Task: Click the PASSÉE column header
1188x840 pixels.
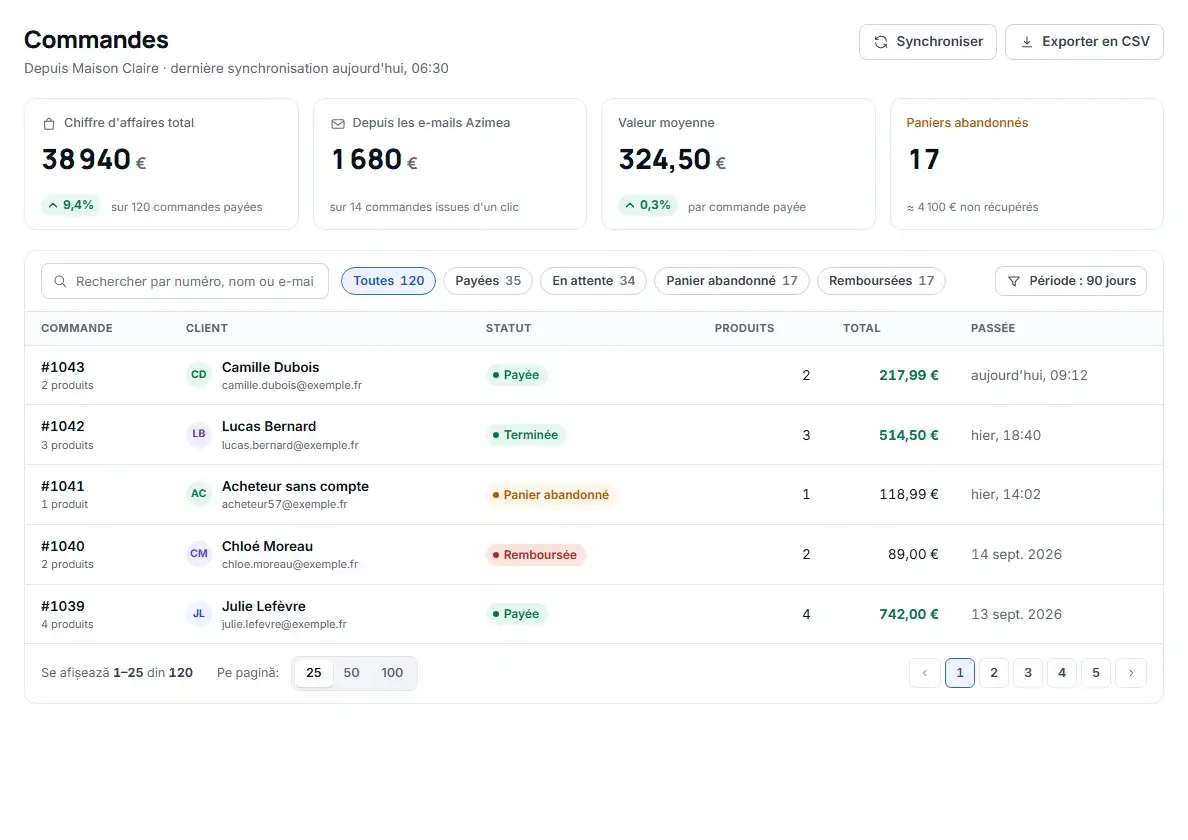Action: (x=993, y=328)
